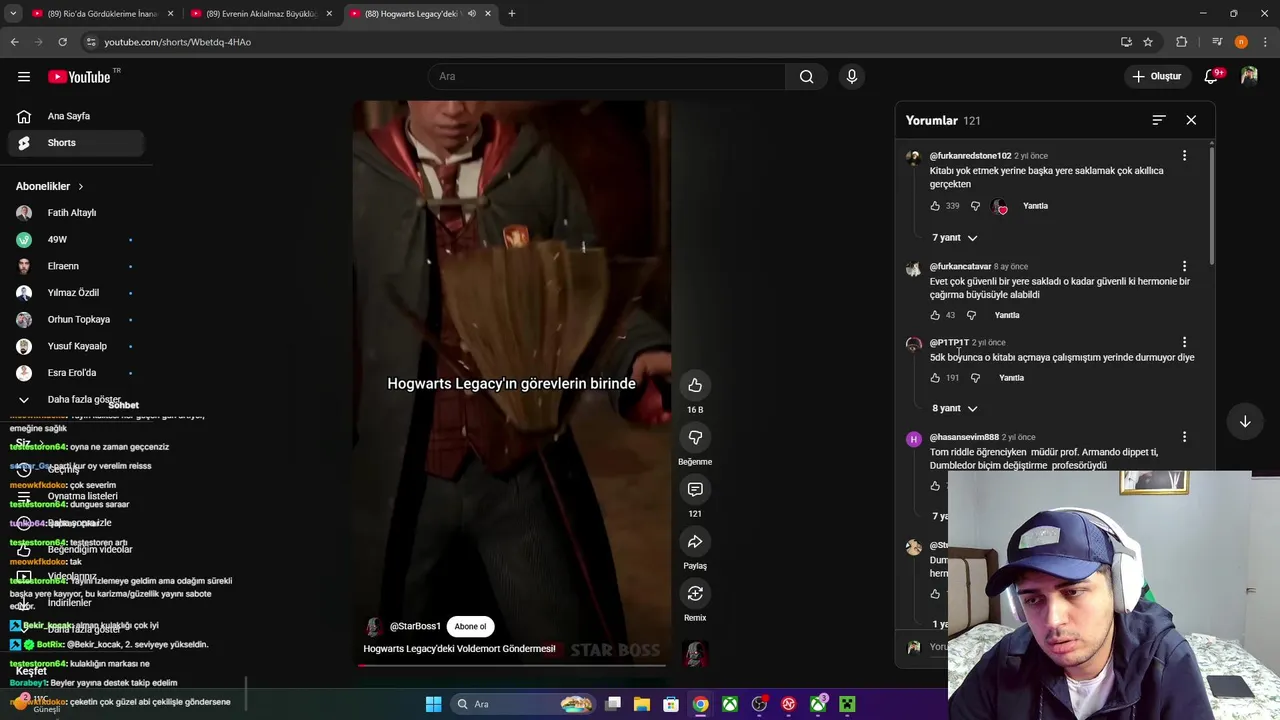
Task: Mute the Hogwarts Legacy tab audio icon
Action: 471,14
